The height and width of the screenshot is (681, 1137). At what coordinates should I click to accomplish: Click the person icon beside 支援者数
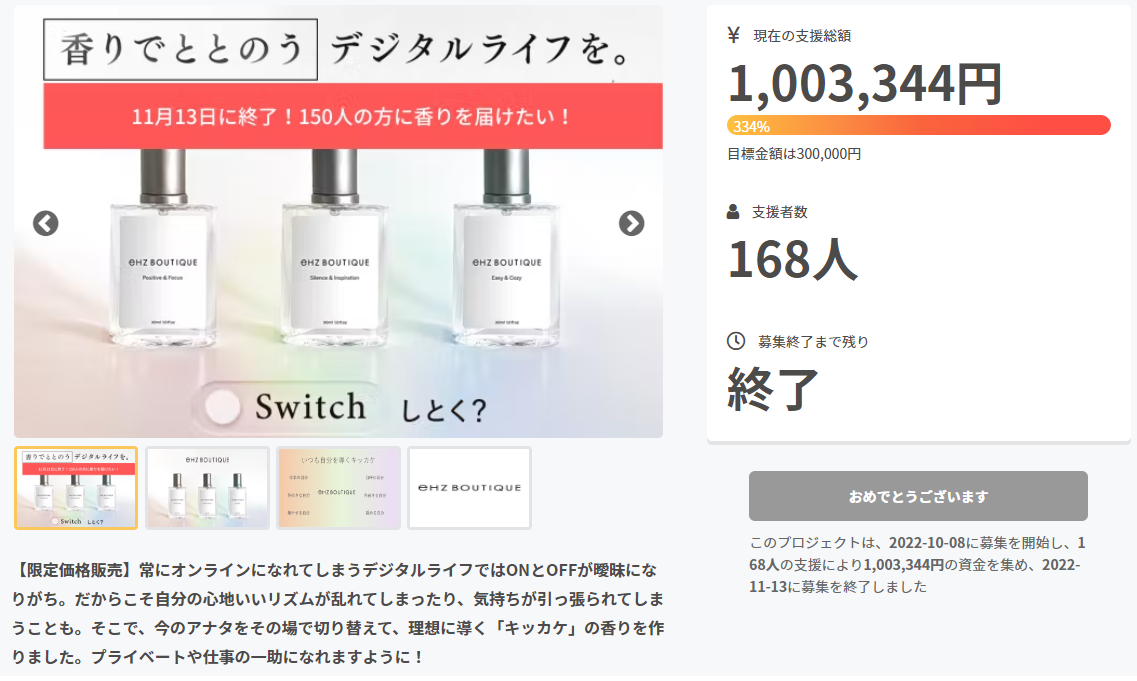pyautogui.click(x=733, y=212)
